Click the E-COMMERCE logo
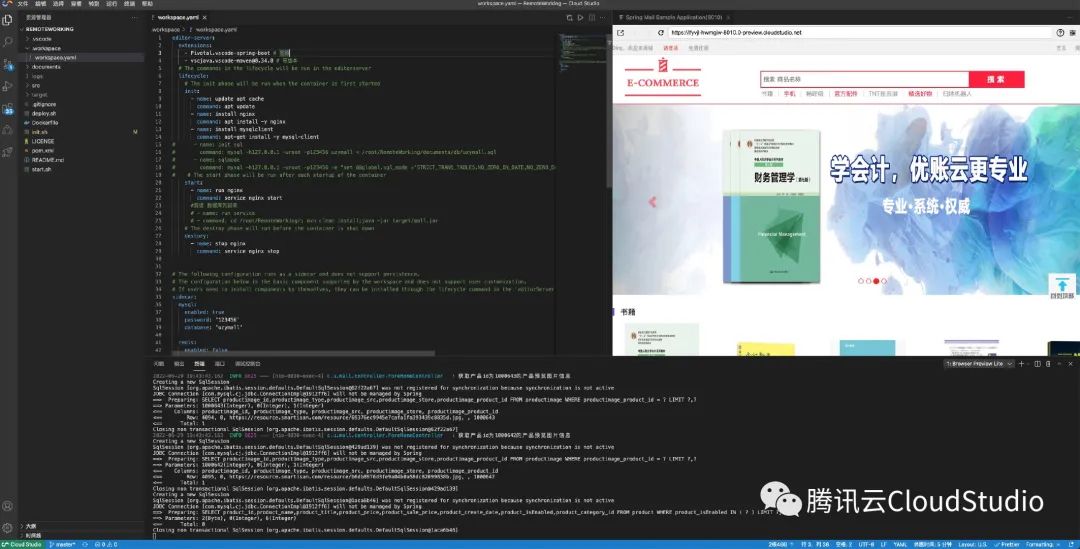The height and width of the screenshot is (549, 1080). (x=662, y=77)
